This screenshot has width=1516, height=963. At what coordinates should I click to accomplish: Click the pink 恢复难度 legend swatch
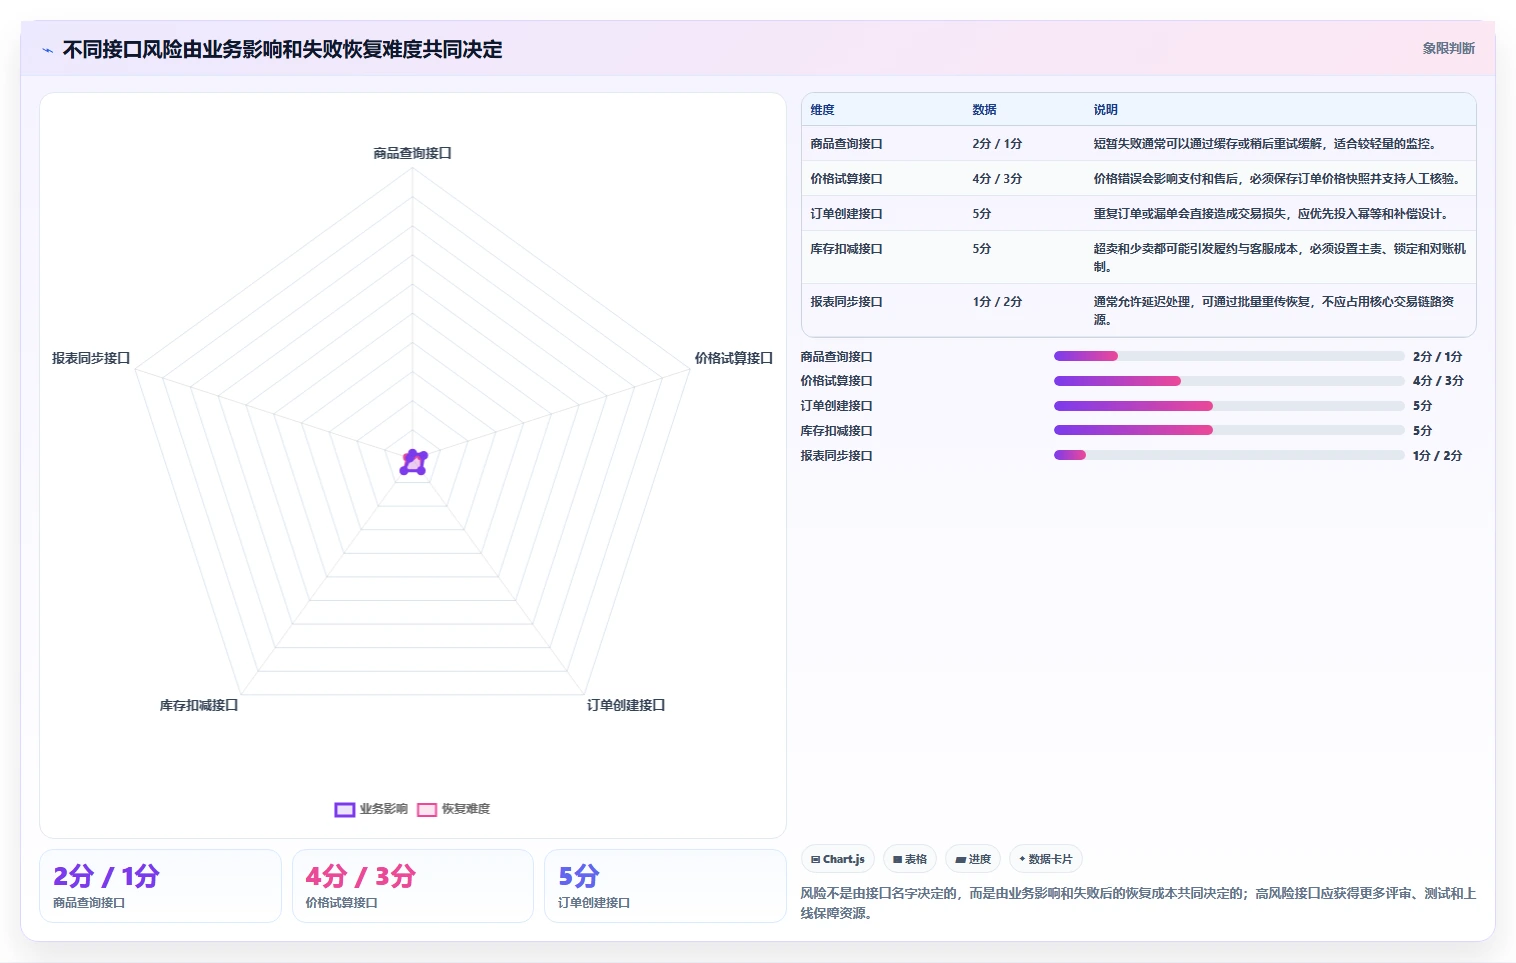pyautogui.click(x=427, y=809)
